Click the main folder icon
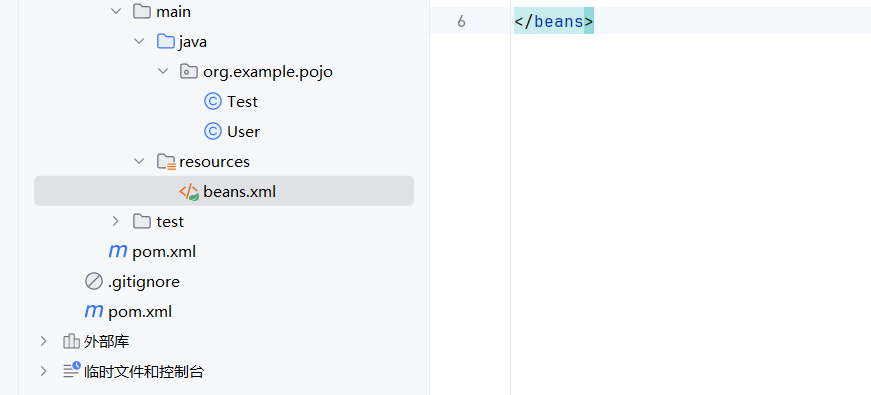The height and width of the screenshot is (395, 871). (142, 12)
